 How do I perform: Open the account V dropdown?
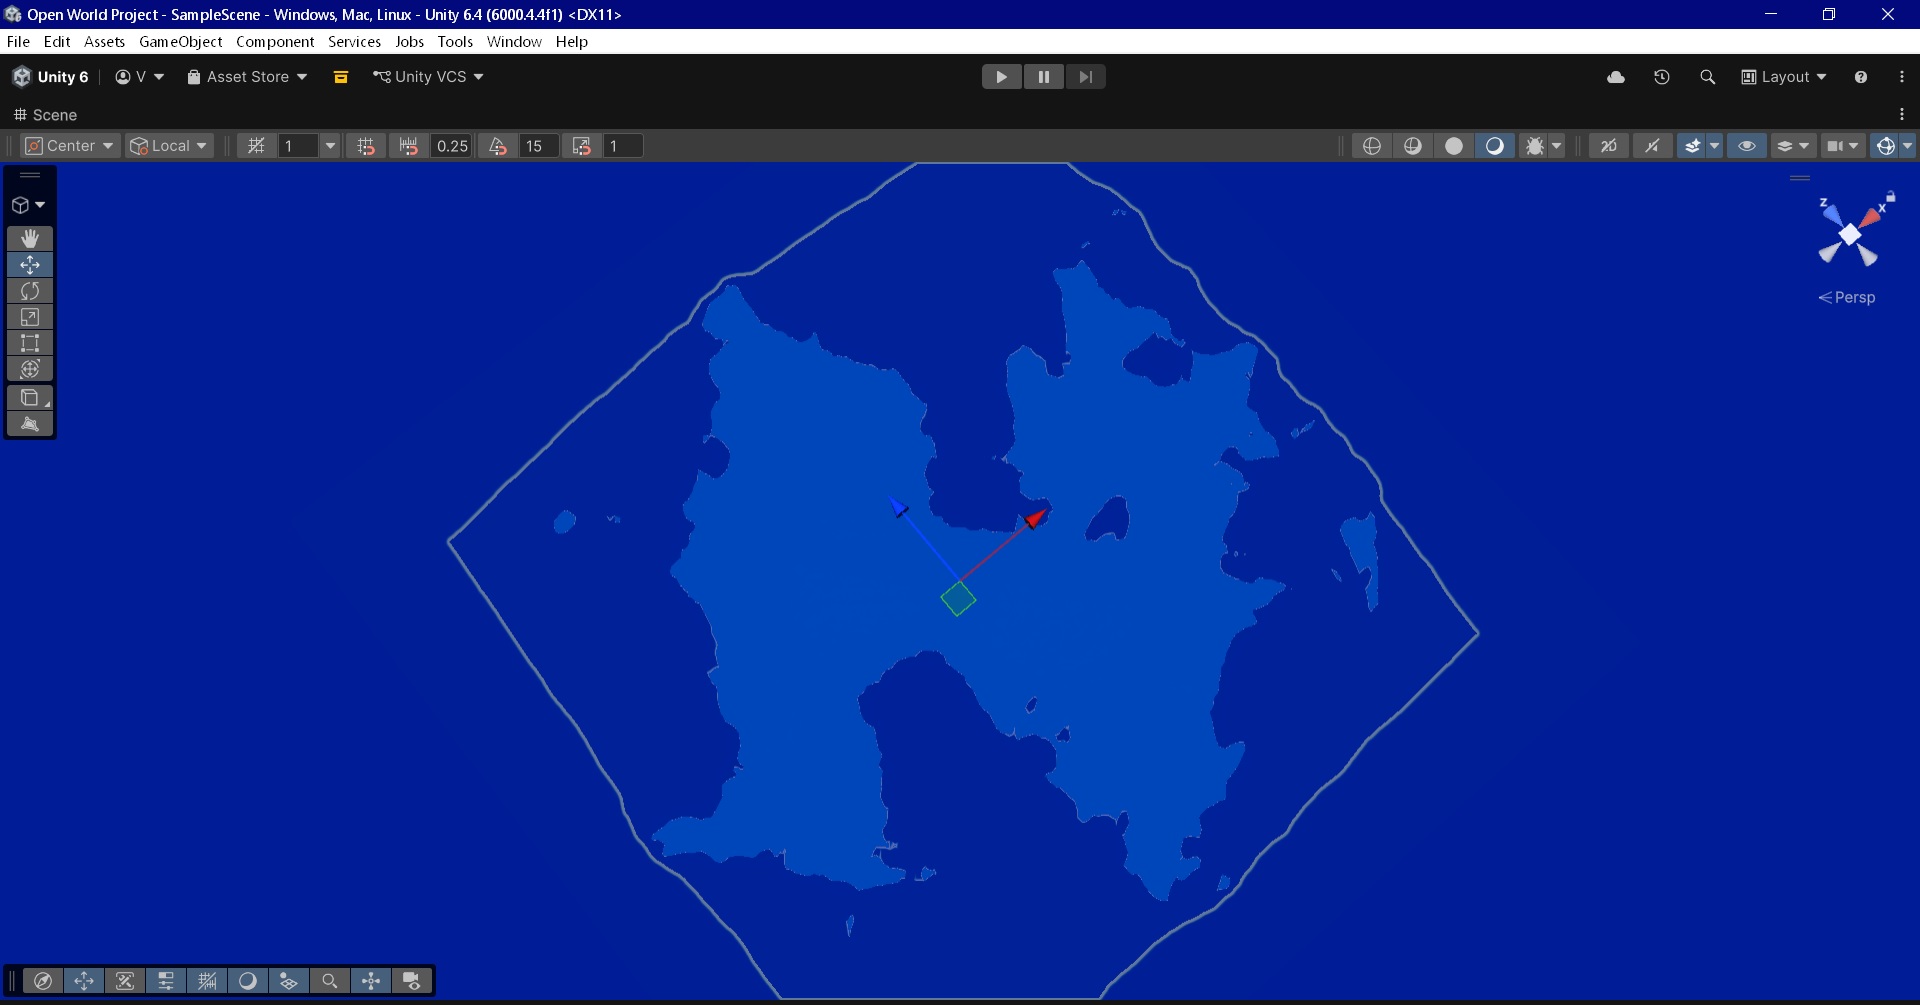(x=139, y=77)
